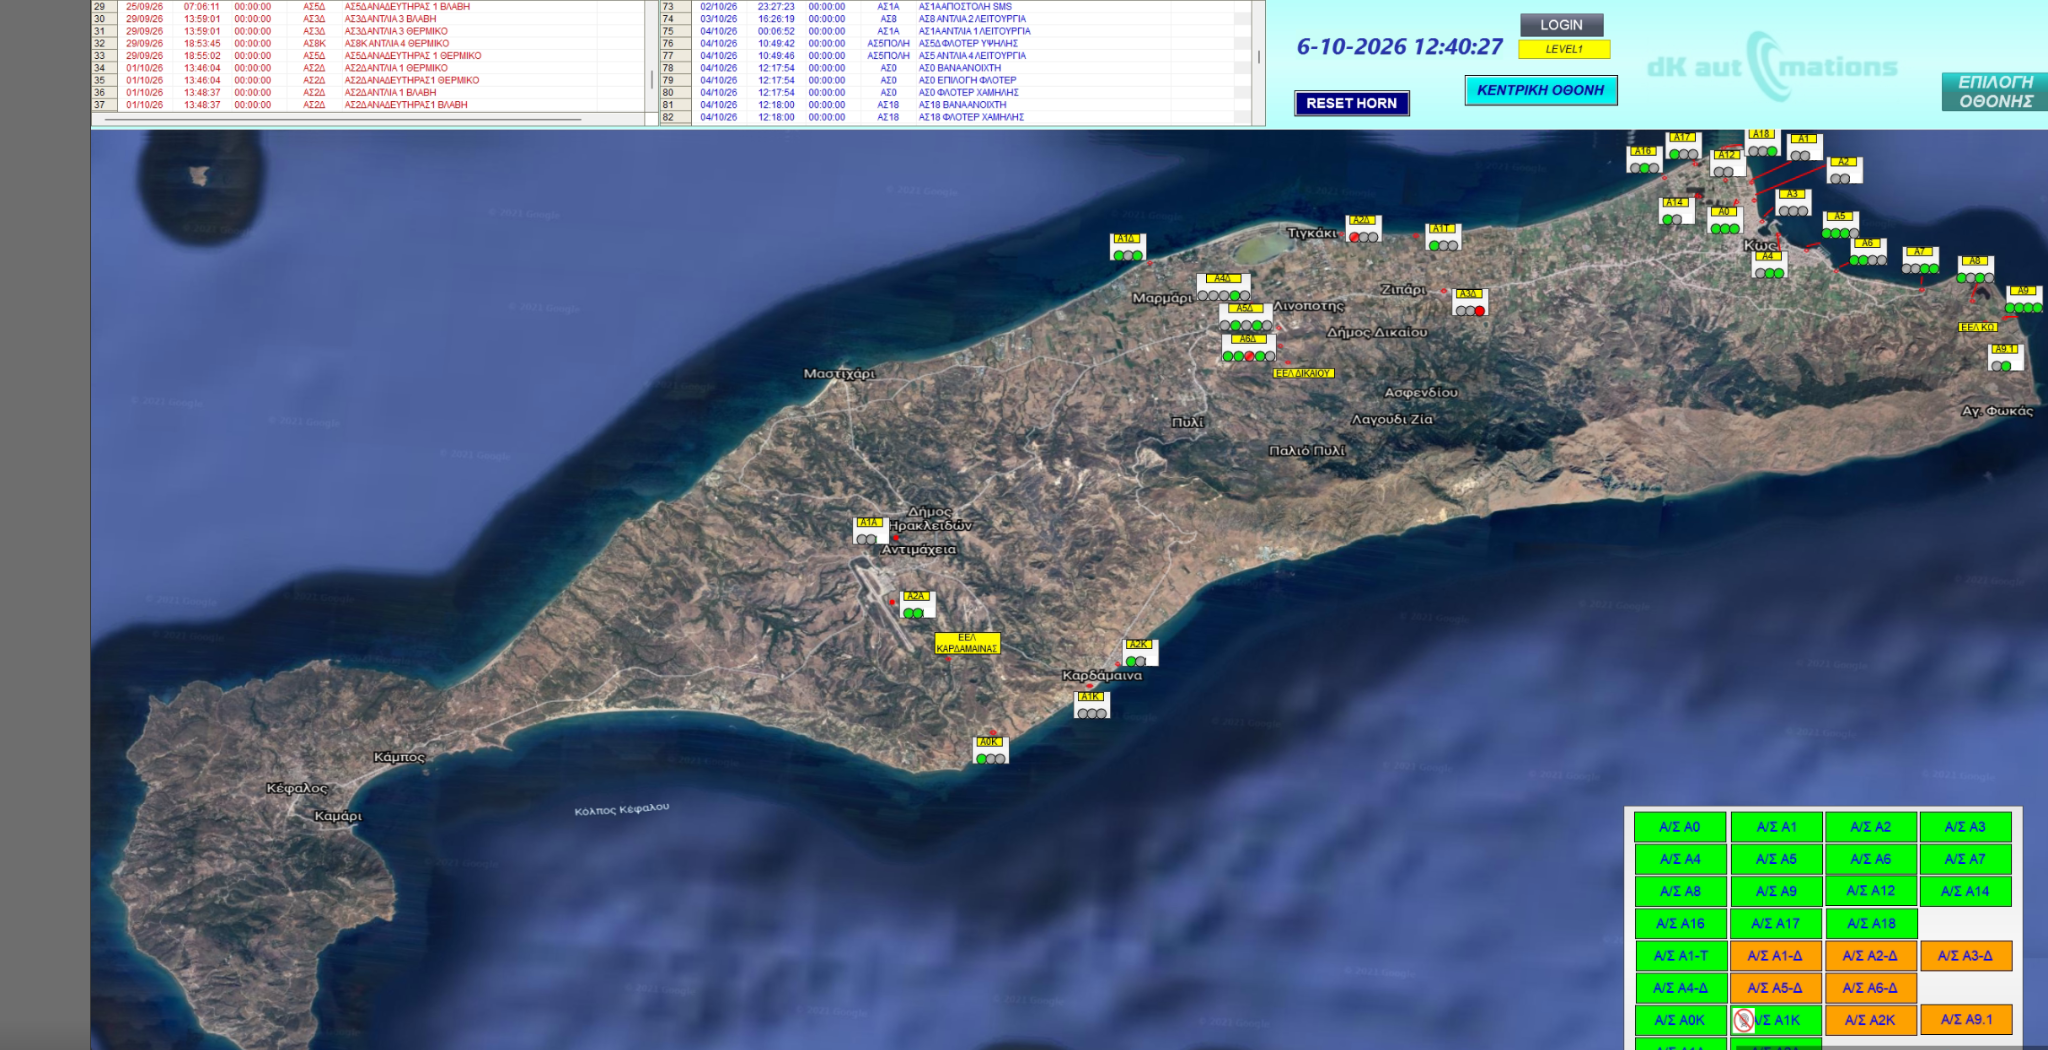
Task: Open the Α/Σ Α3 station button
Action: 1965,827
